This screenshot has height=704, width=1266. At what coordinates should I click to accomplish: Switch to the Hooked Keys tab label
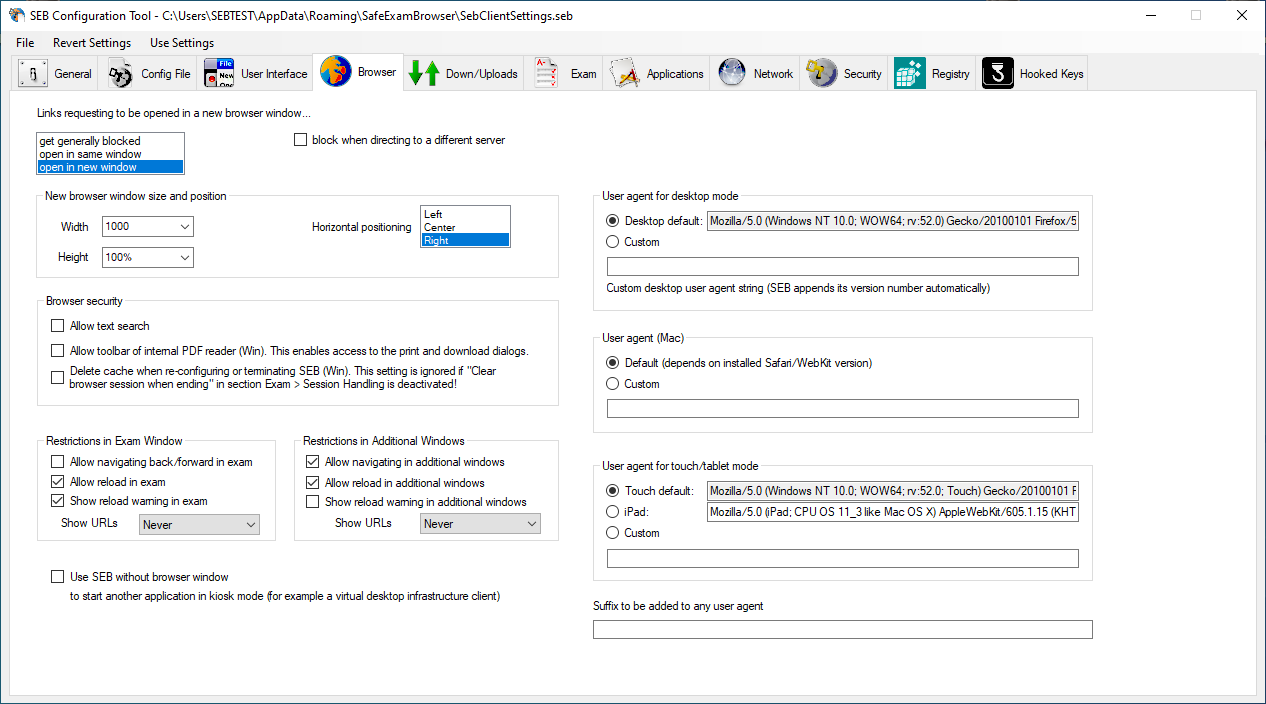point(1051,74)
